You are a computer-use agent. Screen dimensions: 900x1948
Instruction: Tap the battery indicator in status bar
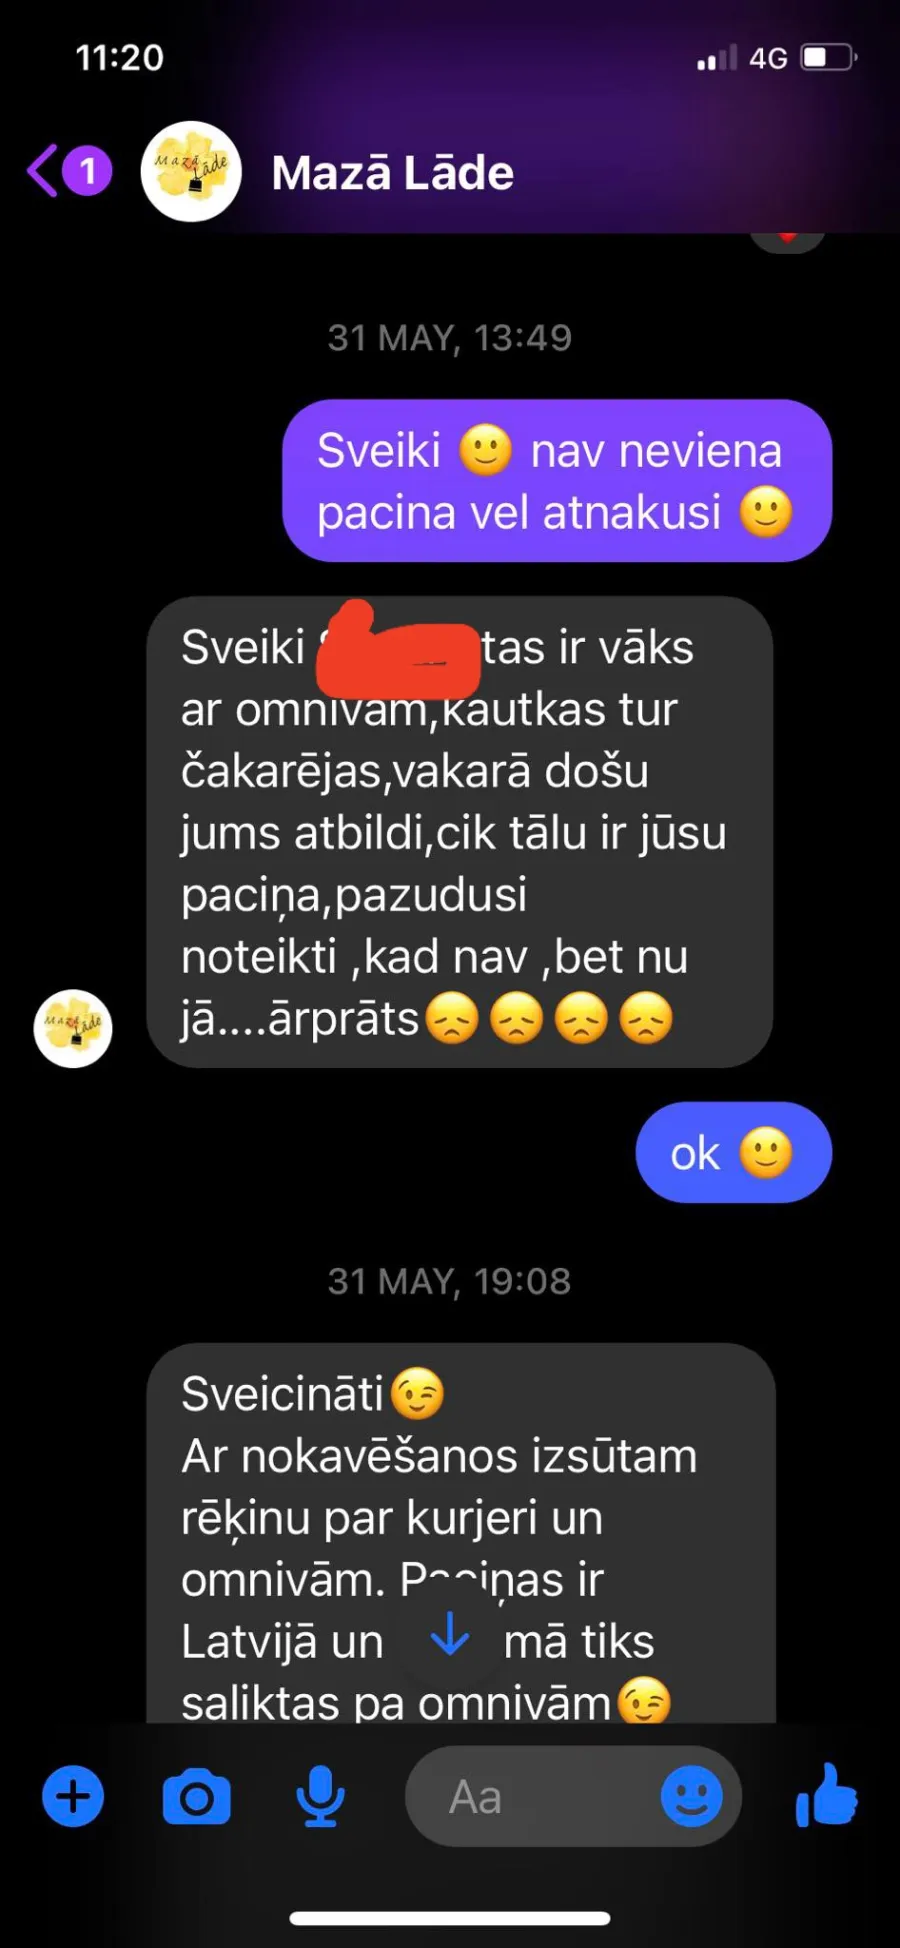(x=829, y=58)
